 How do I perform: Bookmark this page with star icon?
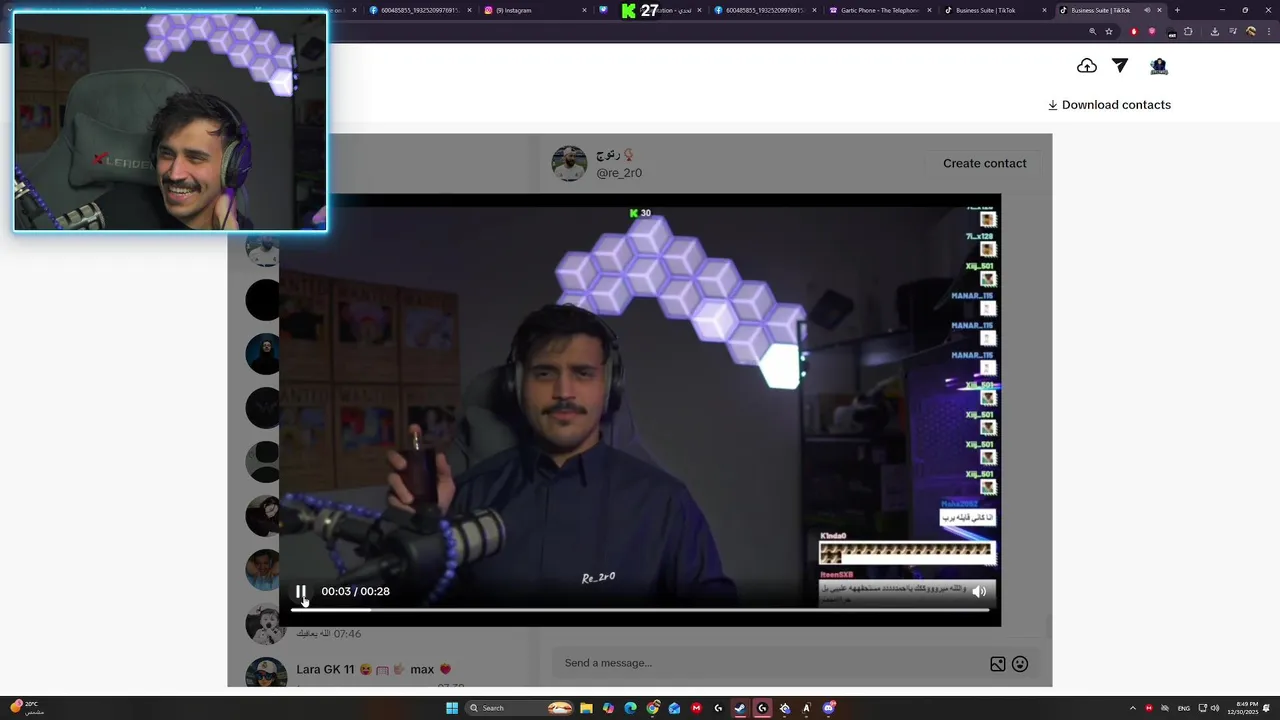point(1109,31)
